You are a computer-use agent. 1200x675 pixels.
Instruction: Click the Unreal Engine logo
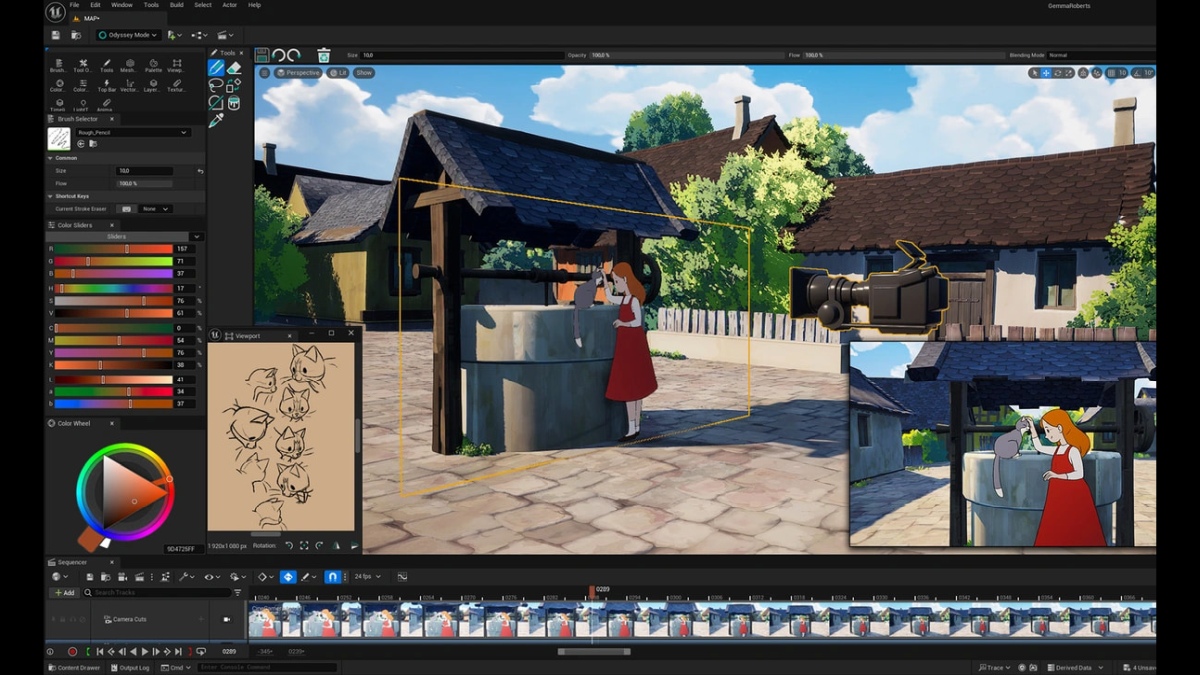pos(56,11)
